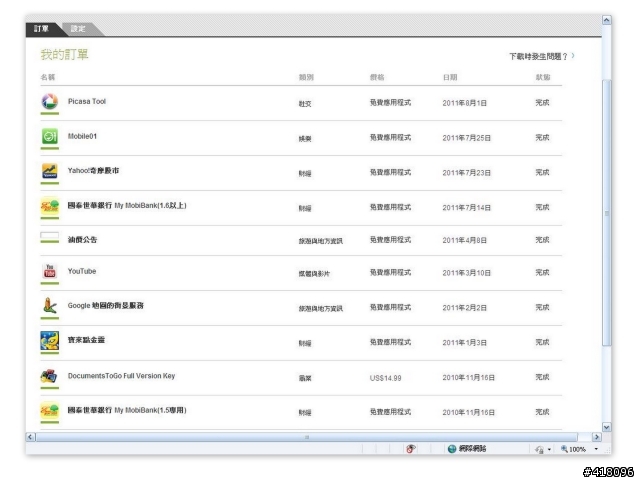Select the 100% zoom magnifier icon
This screenshot has height=480, width=640.
coord(564,449)
